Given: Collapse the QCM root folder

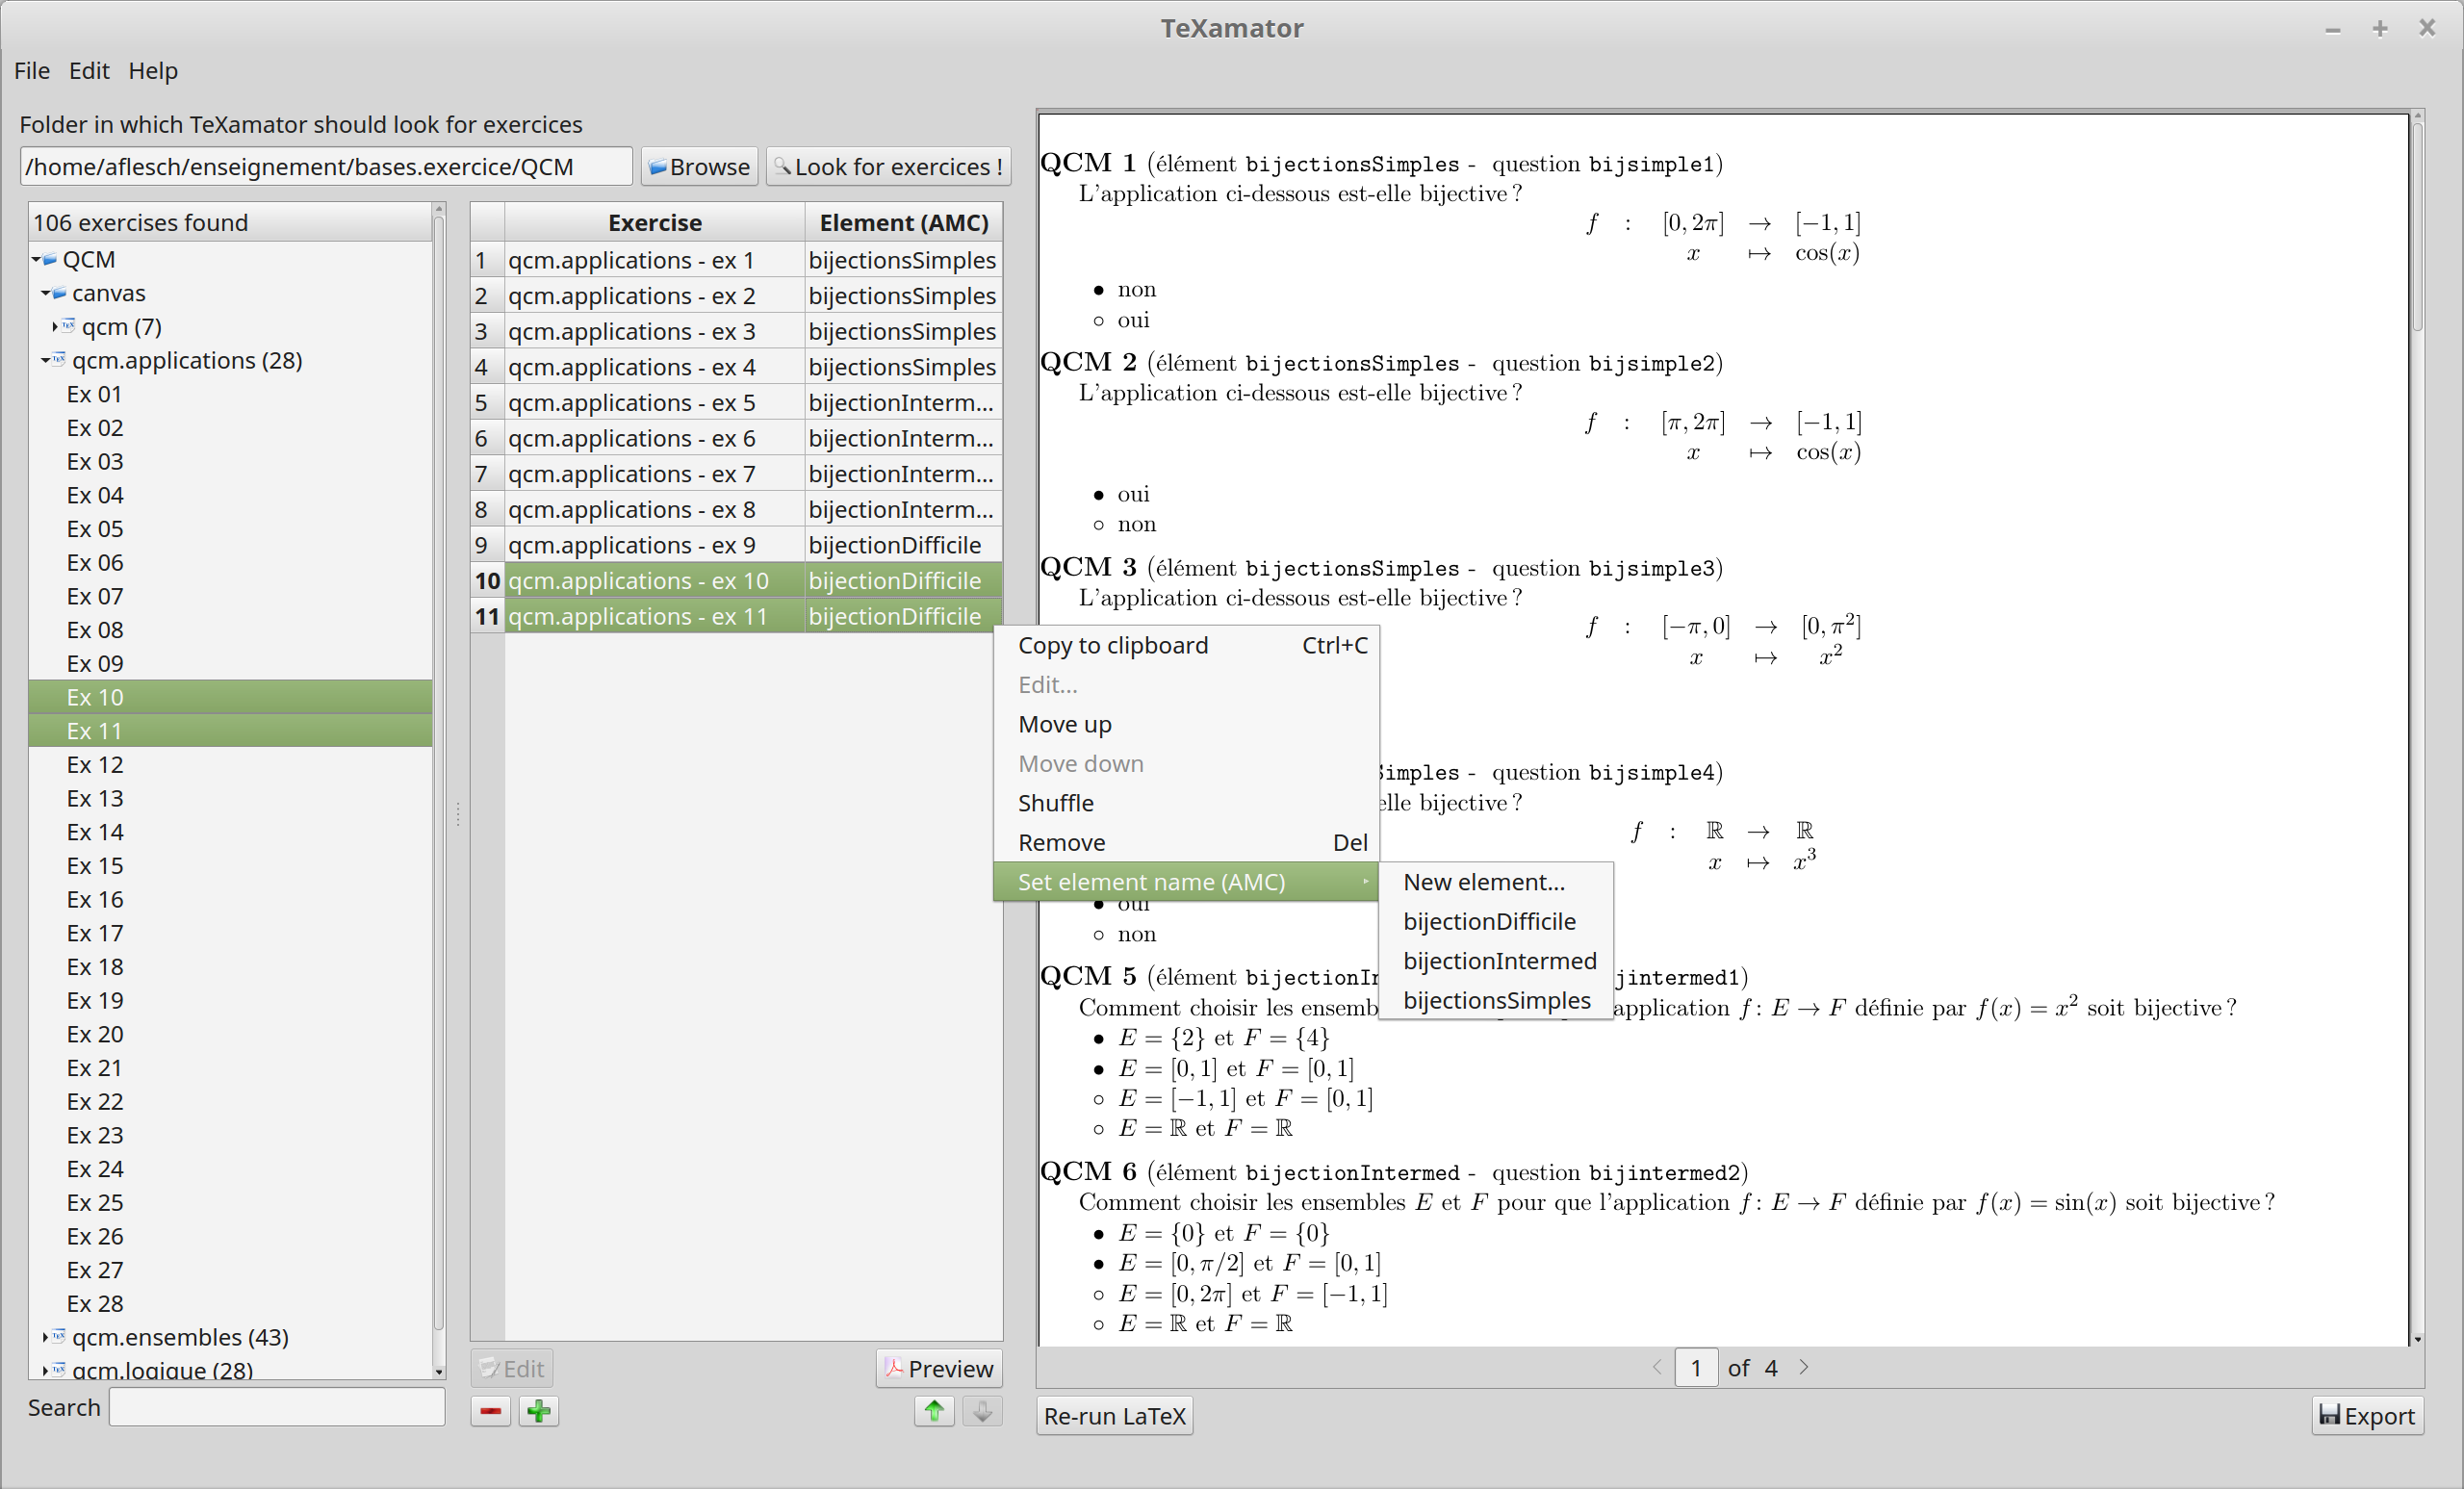Looking at the screenshot, I should pyautogui.click(x=36, y=260).
